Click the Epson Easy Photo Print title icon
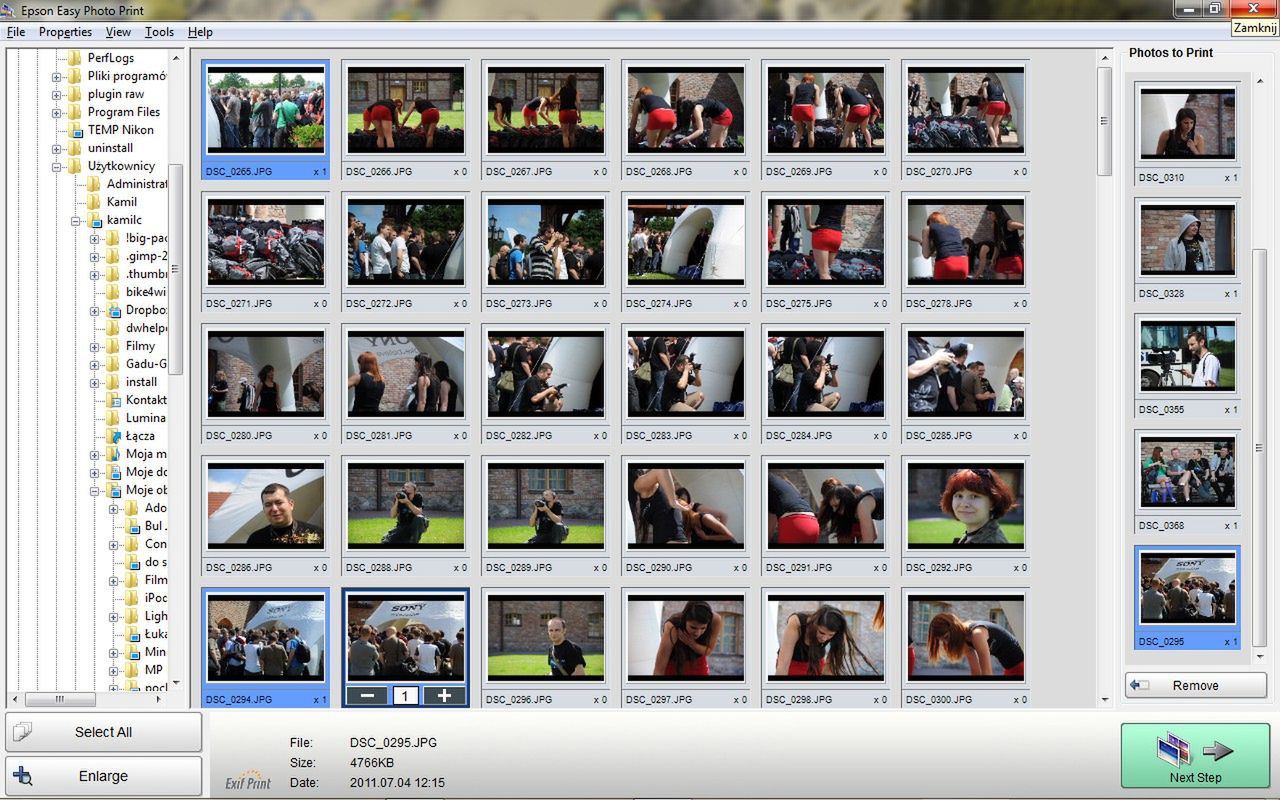Image resolution: width=1280 pixels, height=800 pixels. click(9, 10)
